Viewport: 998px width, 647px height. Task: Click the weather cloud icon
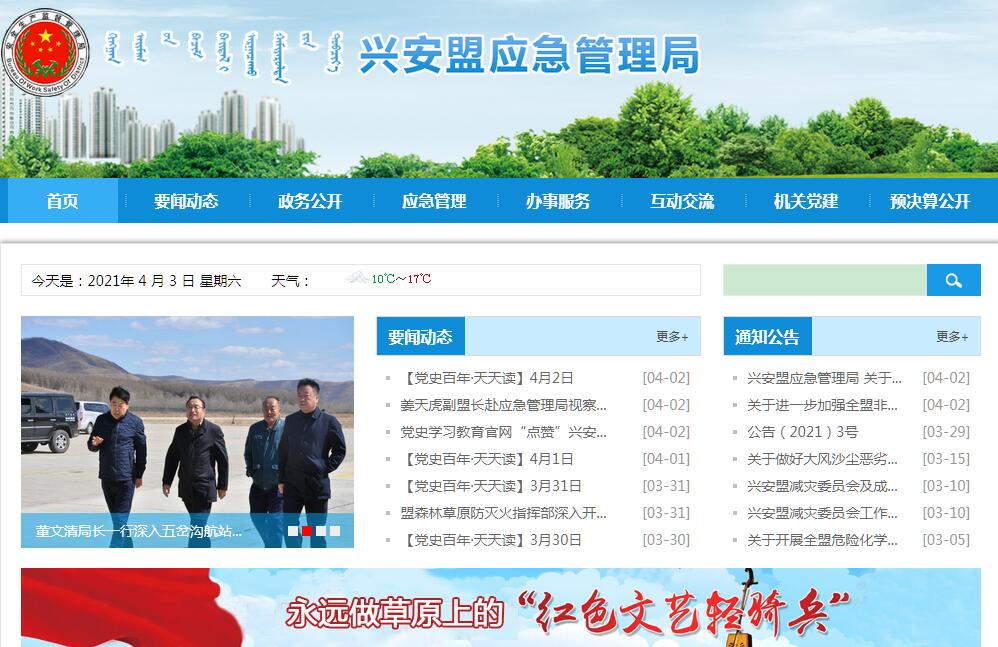[357, 278]
